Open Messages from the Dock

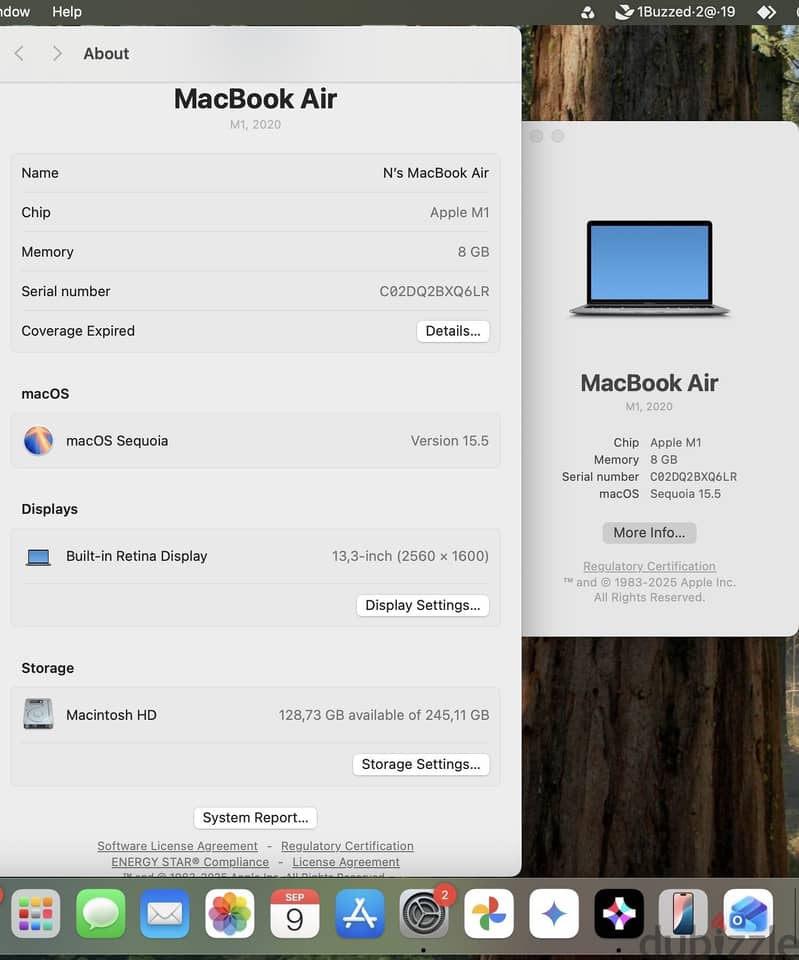[100, 913]
